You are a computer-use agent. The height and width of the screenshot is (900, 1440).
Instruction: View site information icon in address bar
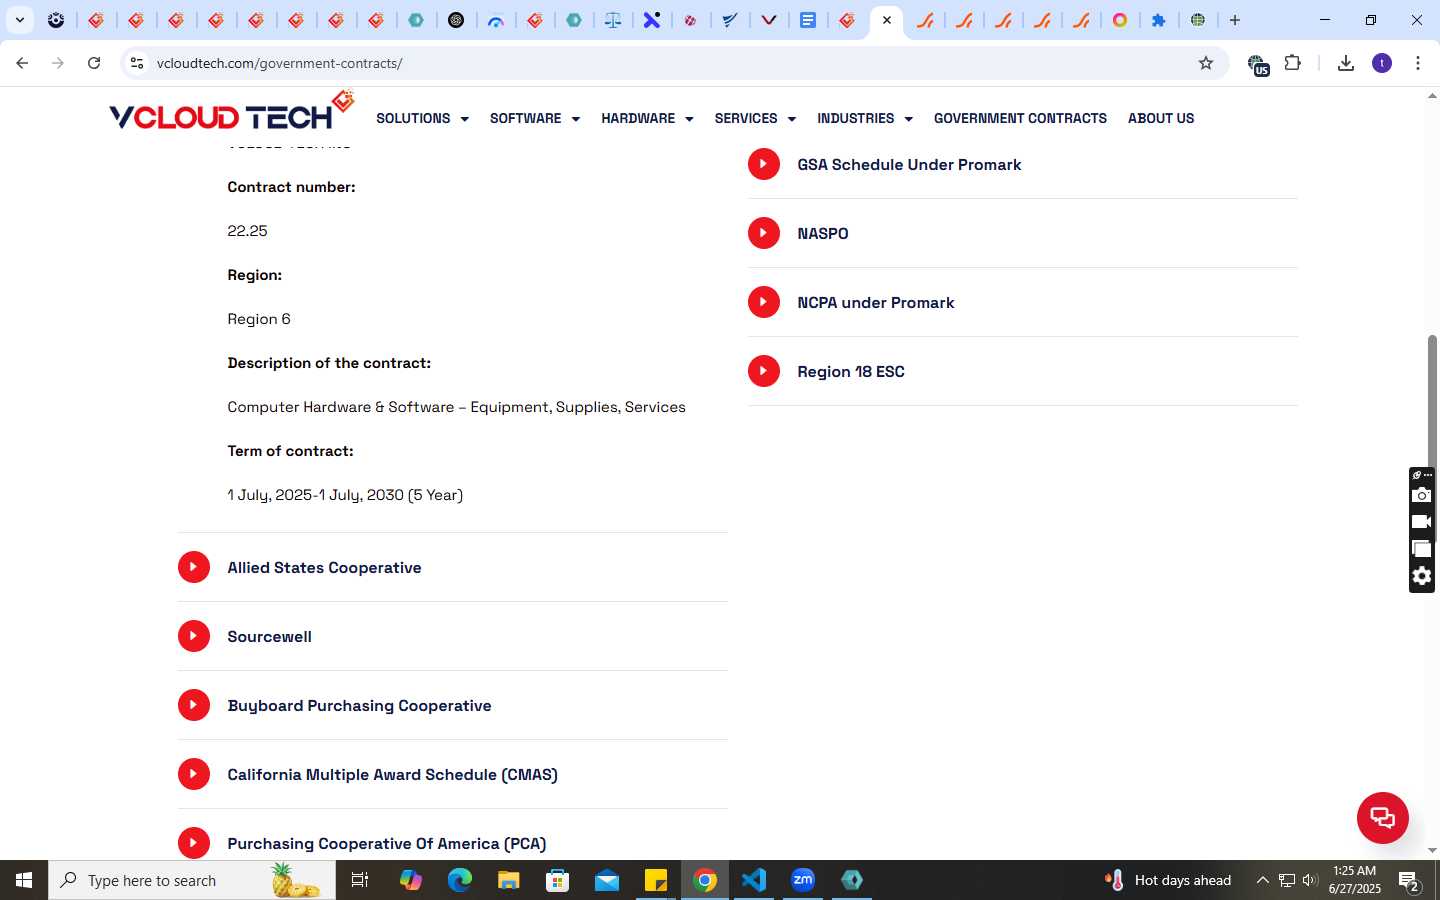137,63
